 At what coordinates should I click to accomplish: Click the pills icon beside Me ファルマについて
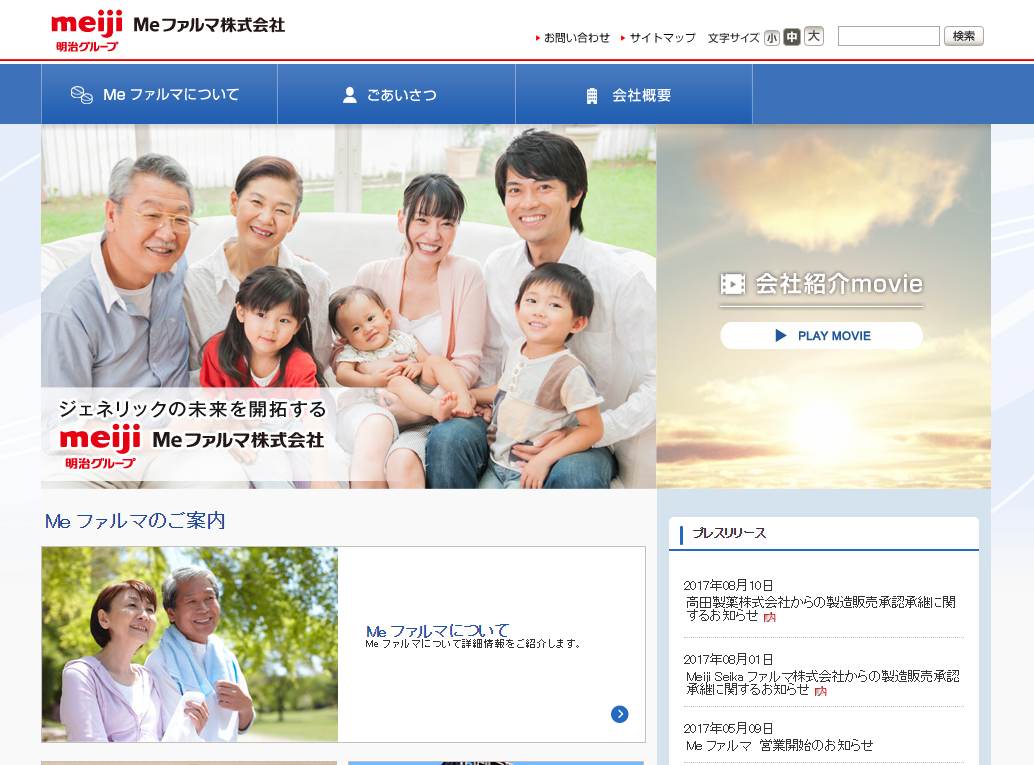[82, 95]
